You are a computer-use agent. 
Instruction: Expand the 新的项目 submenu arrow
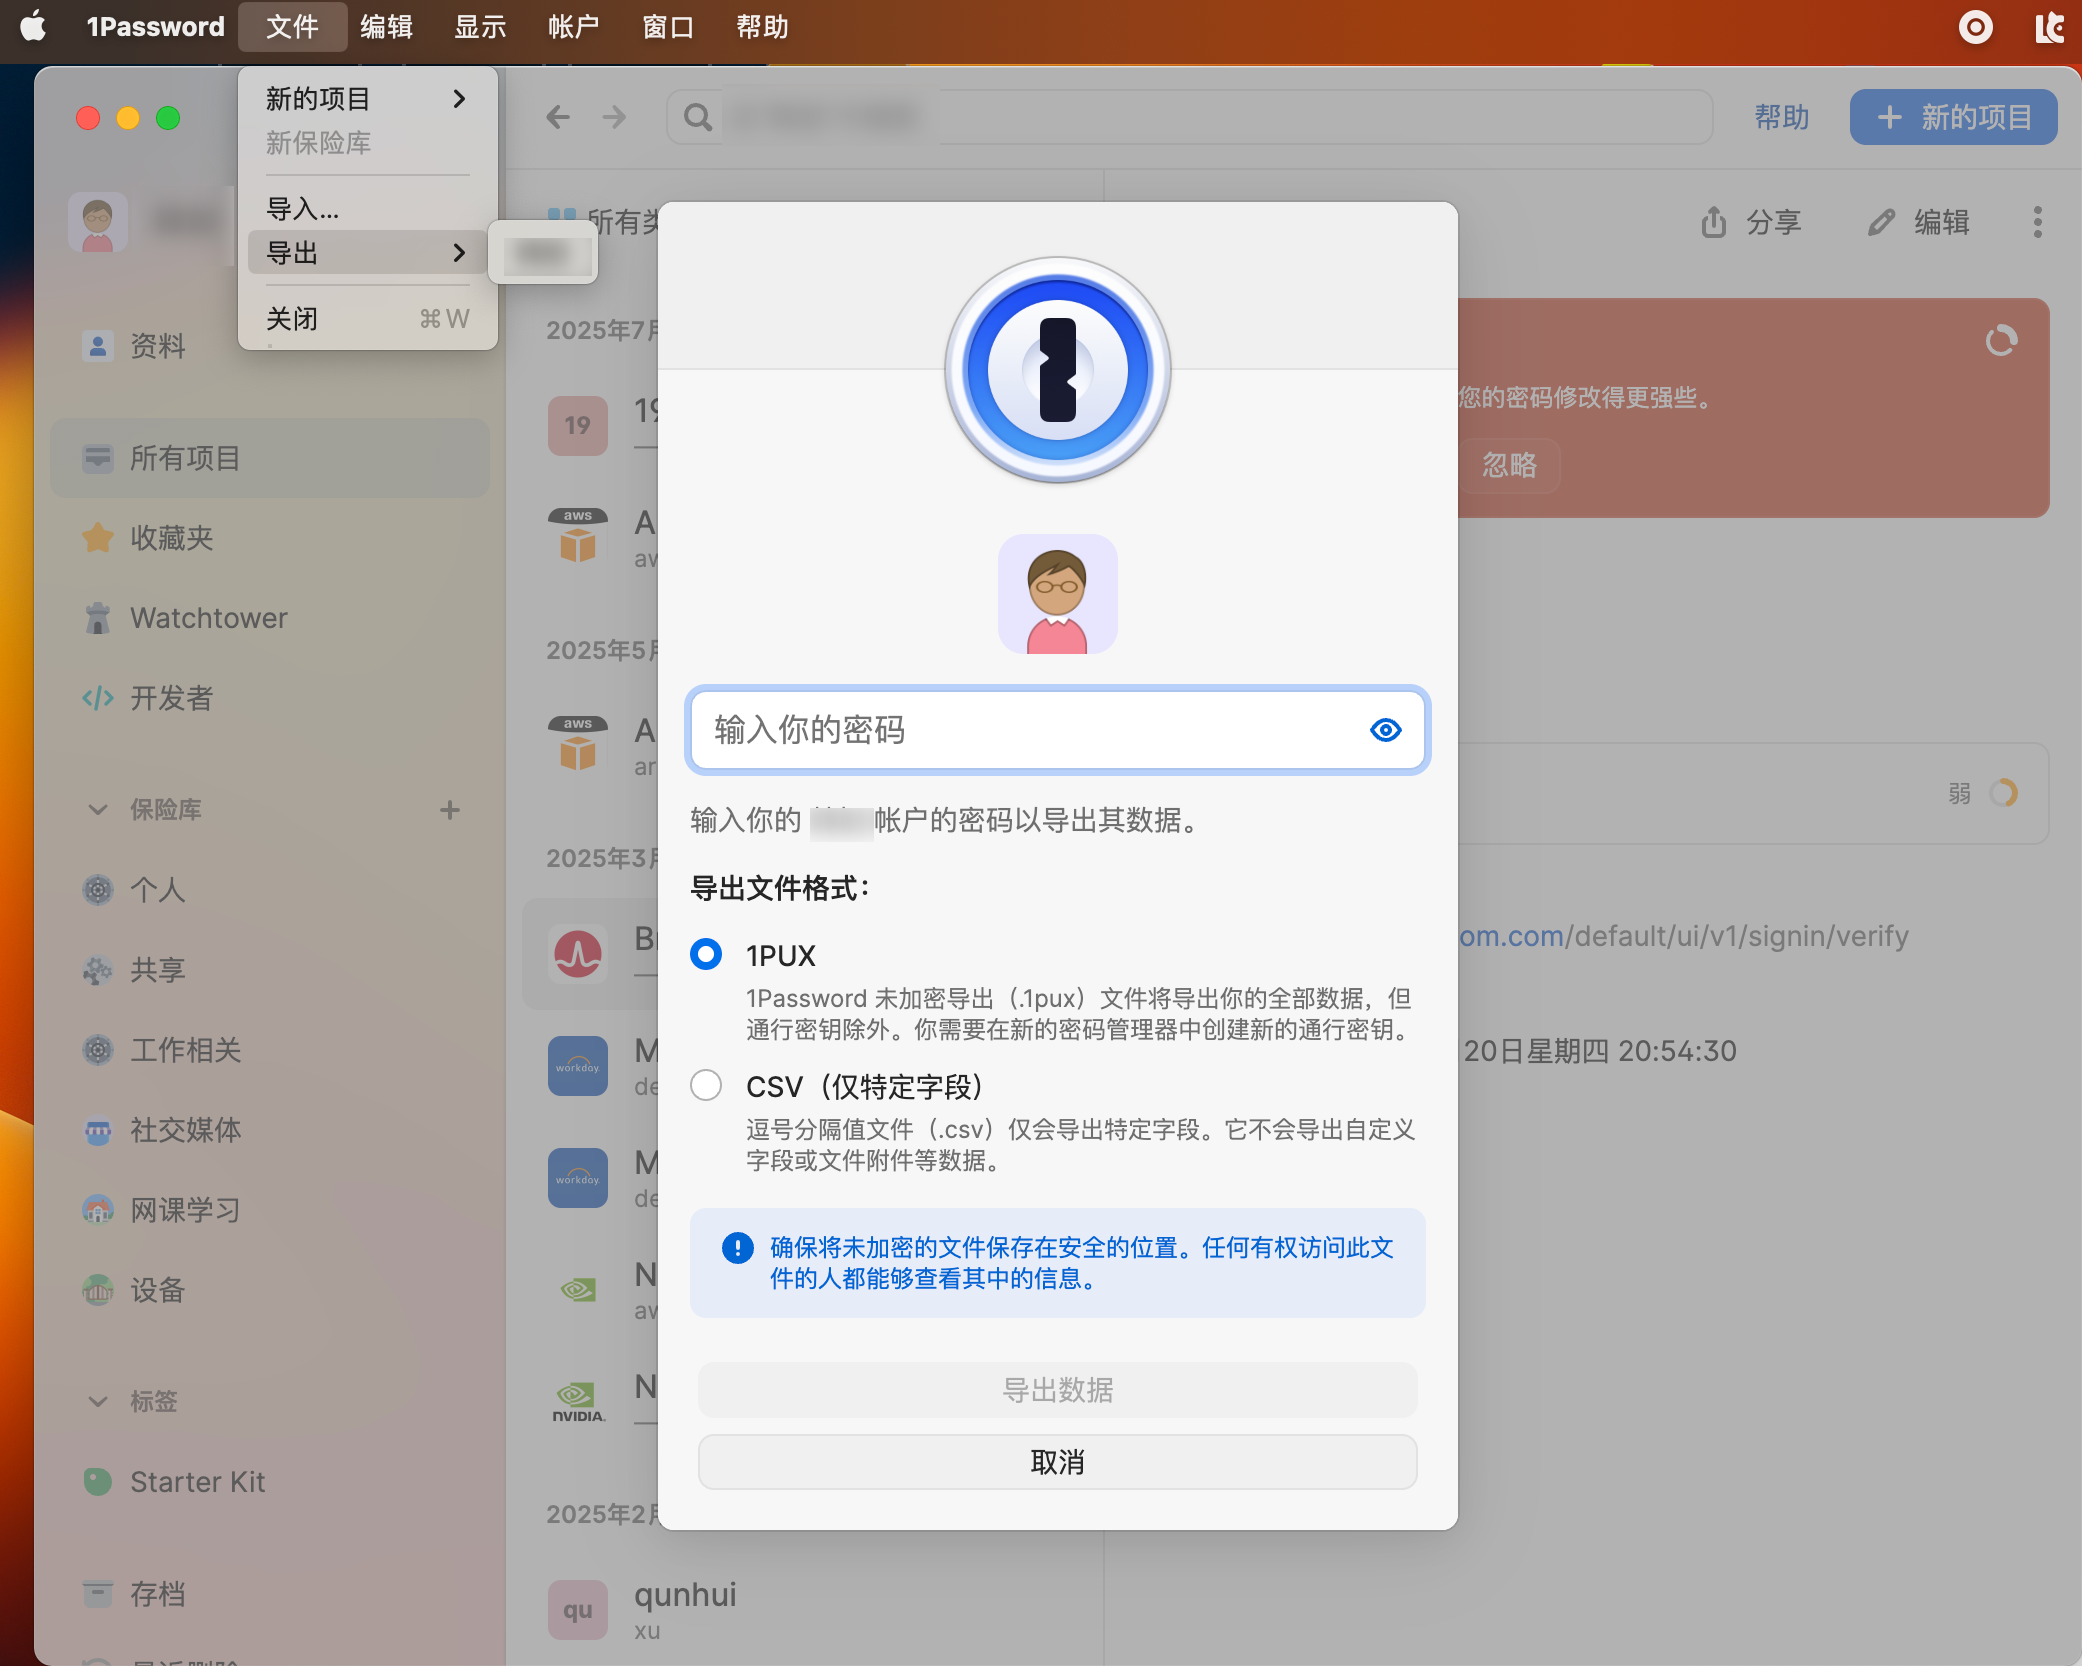pos(459,98)
